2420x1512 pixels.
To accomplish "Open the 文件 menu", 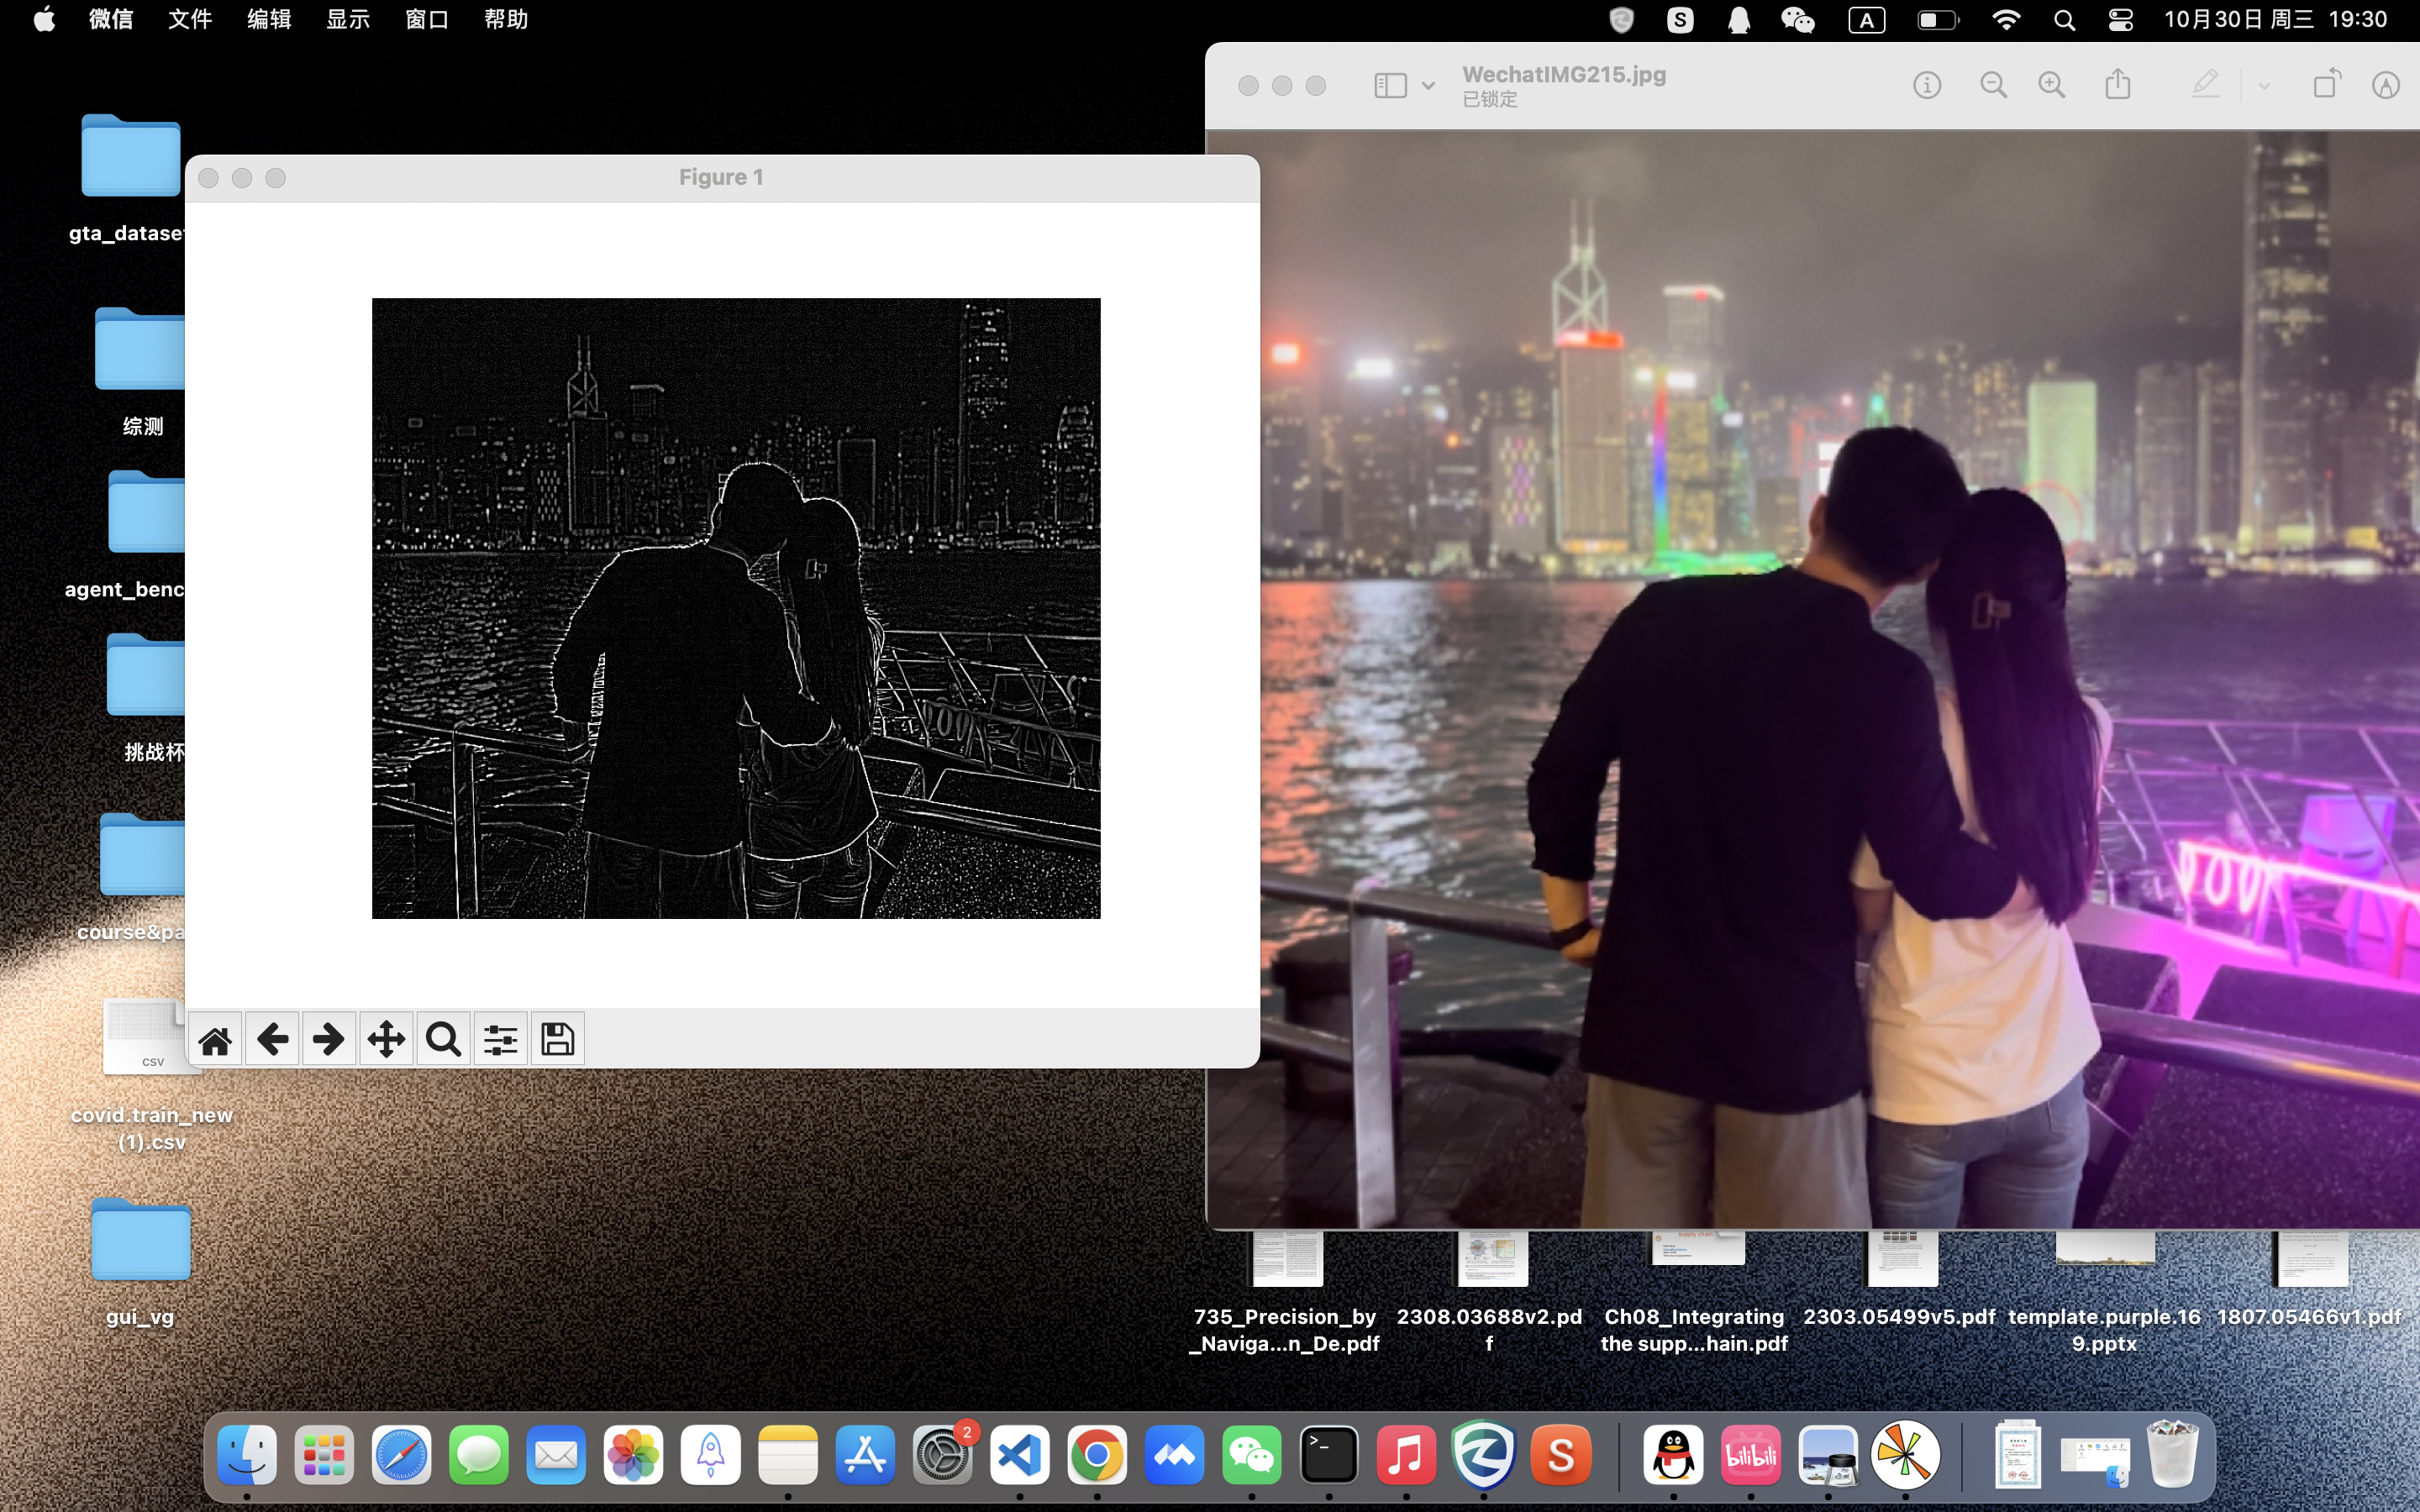I will [x=190, y=19].
